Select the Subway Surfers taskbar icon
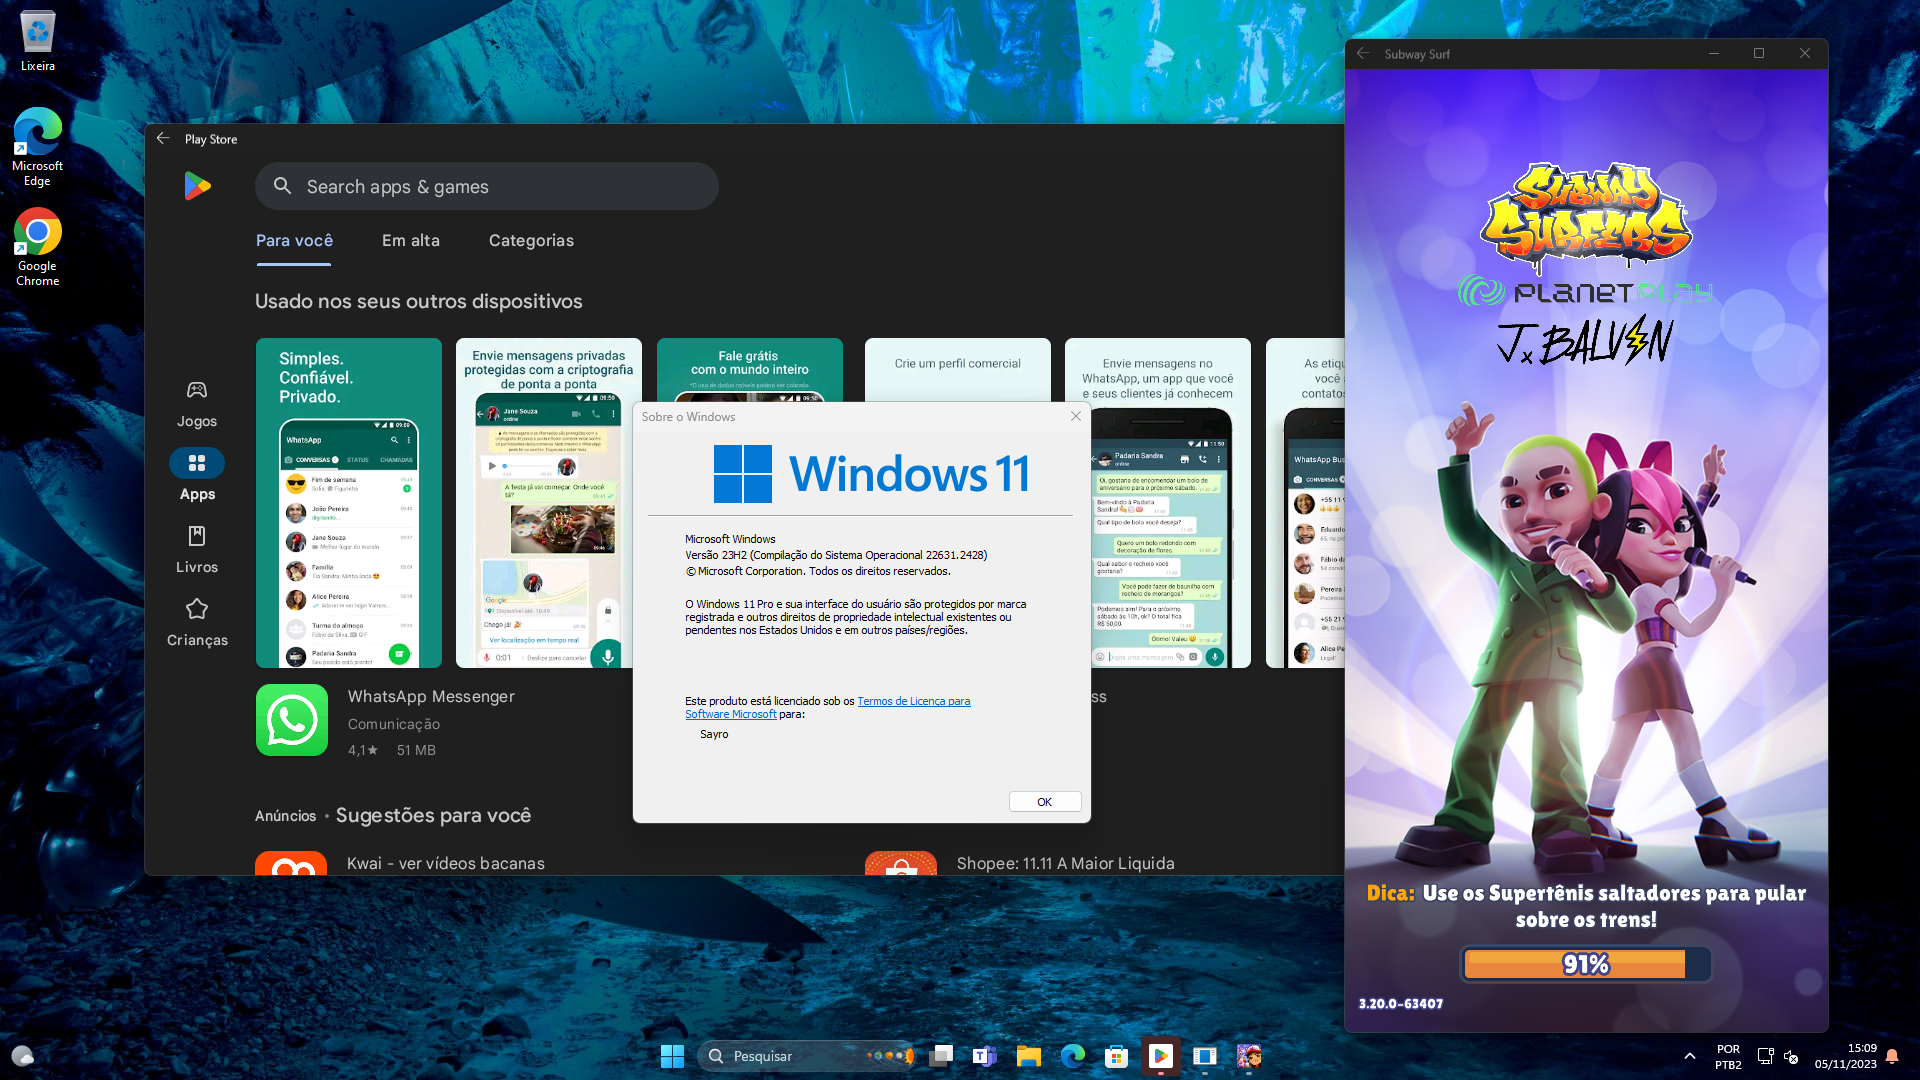Viewport: 1920px width, 1080px height. [1249, 1056]
